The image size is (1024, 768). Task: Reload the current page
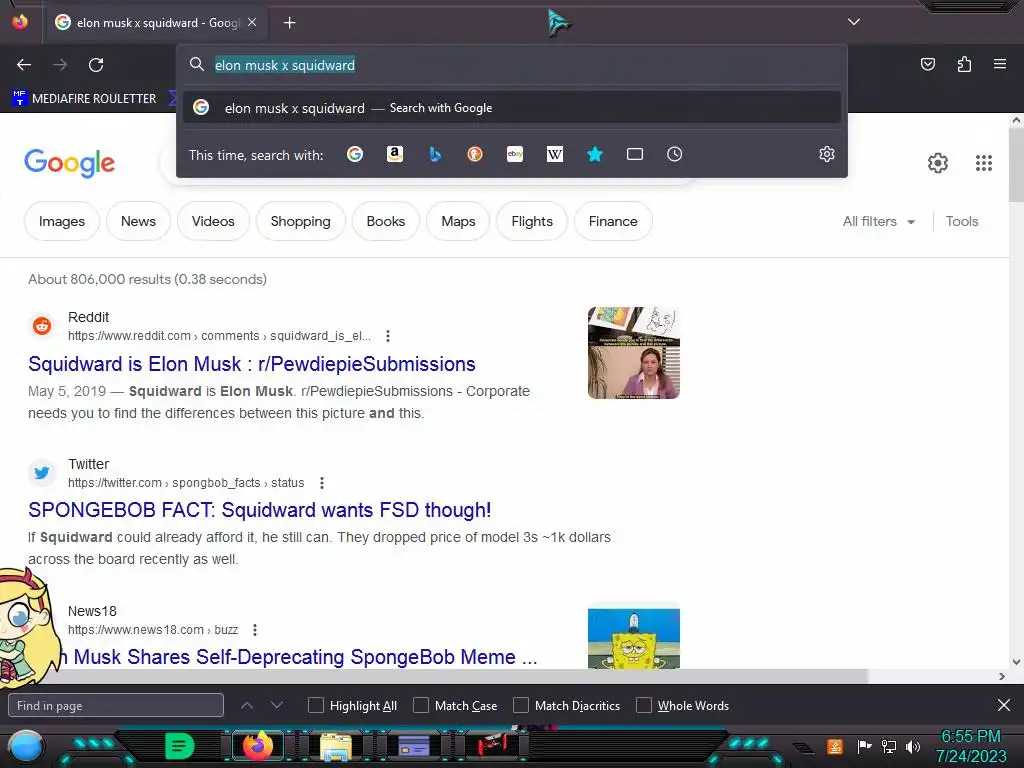click(x=96, y=65)
